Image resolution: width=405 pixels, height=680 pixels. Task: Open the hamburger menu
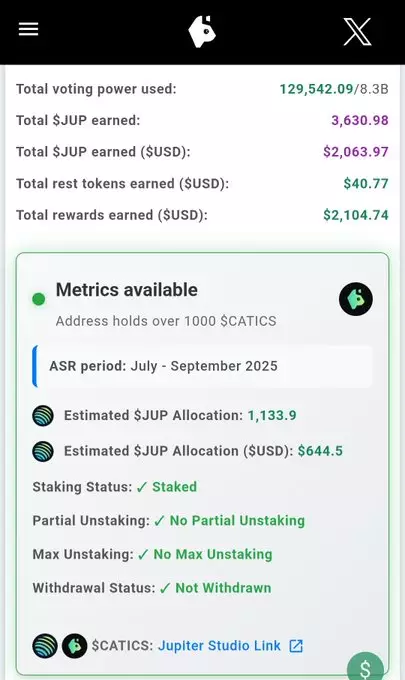[28, 29]
